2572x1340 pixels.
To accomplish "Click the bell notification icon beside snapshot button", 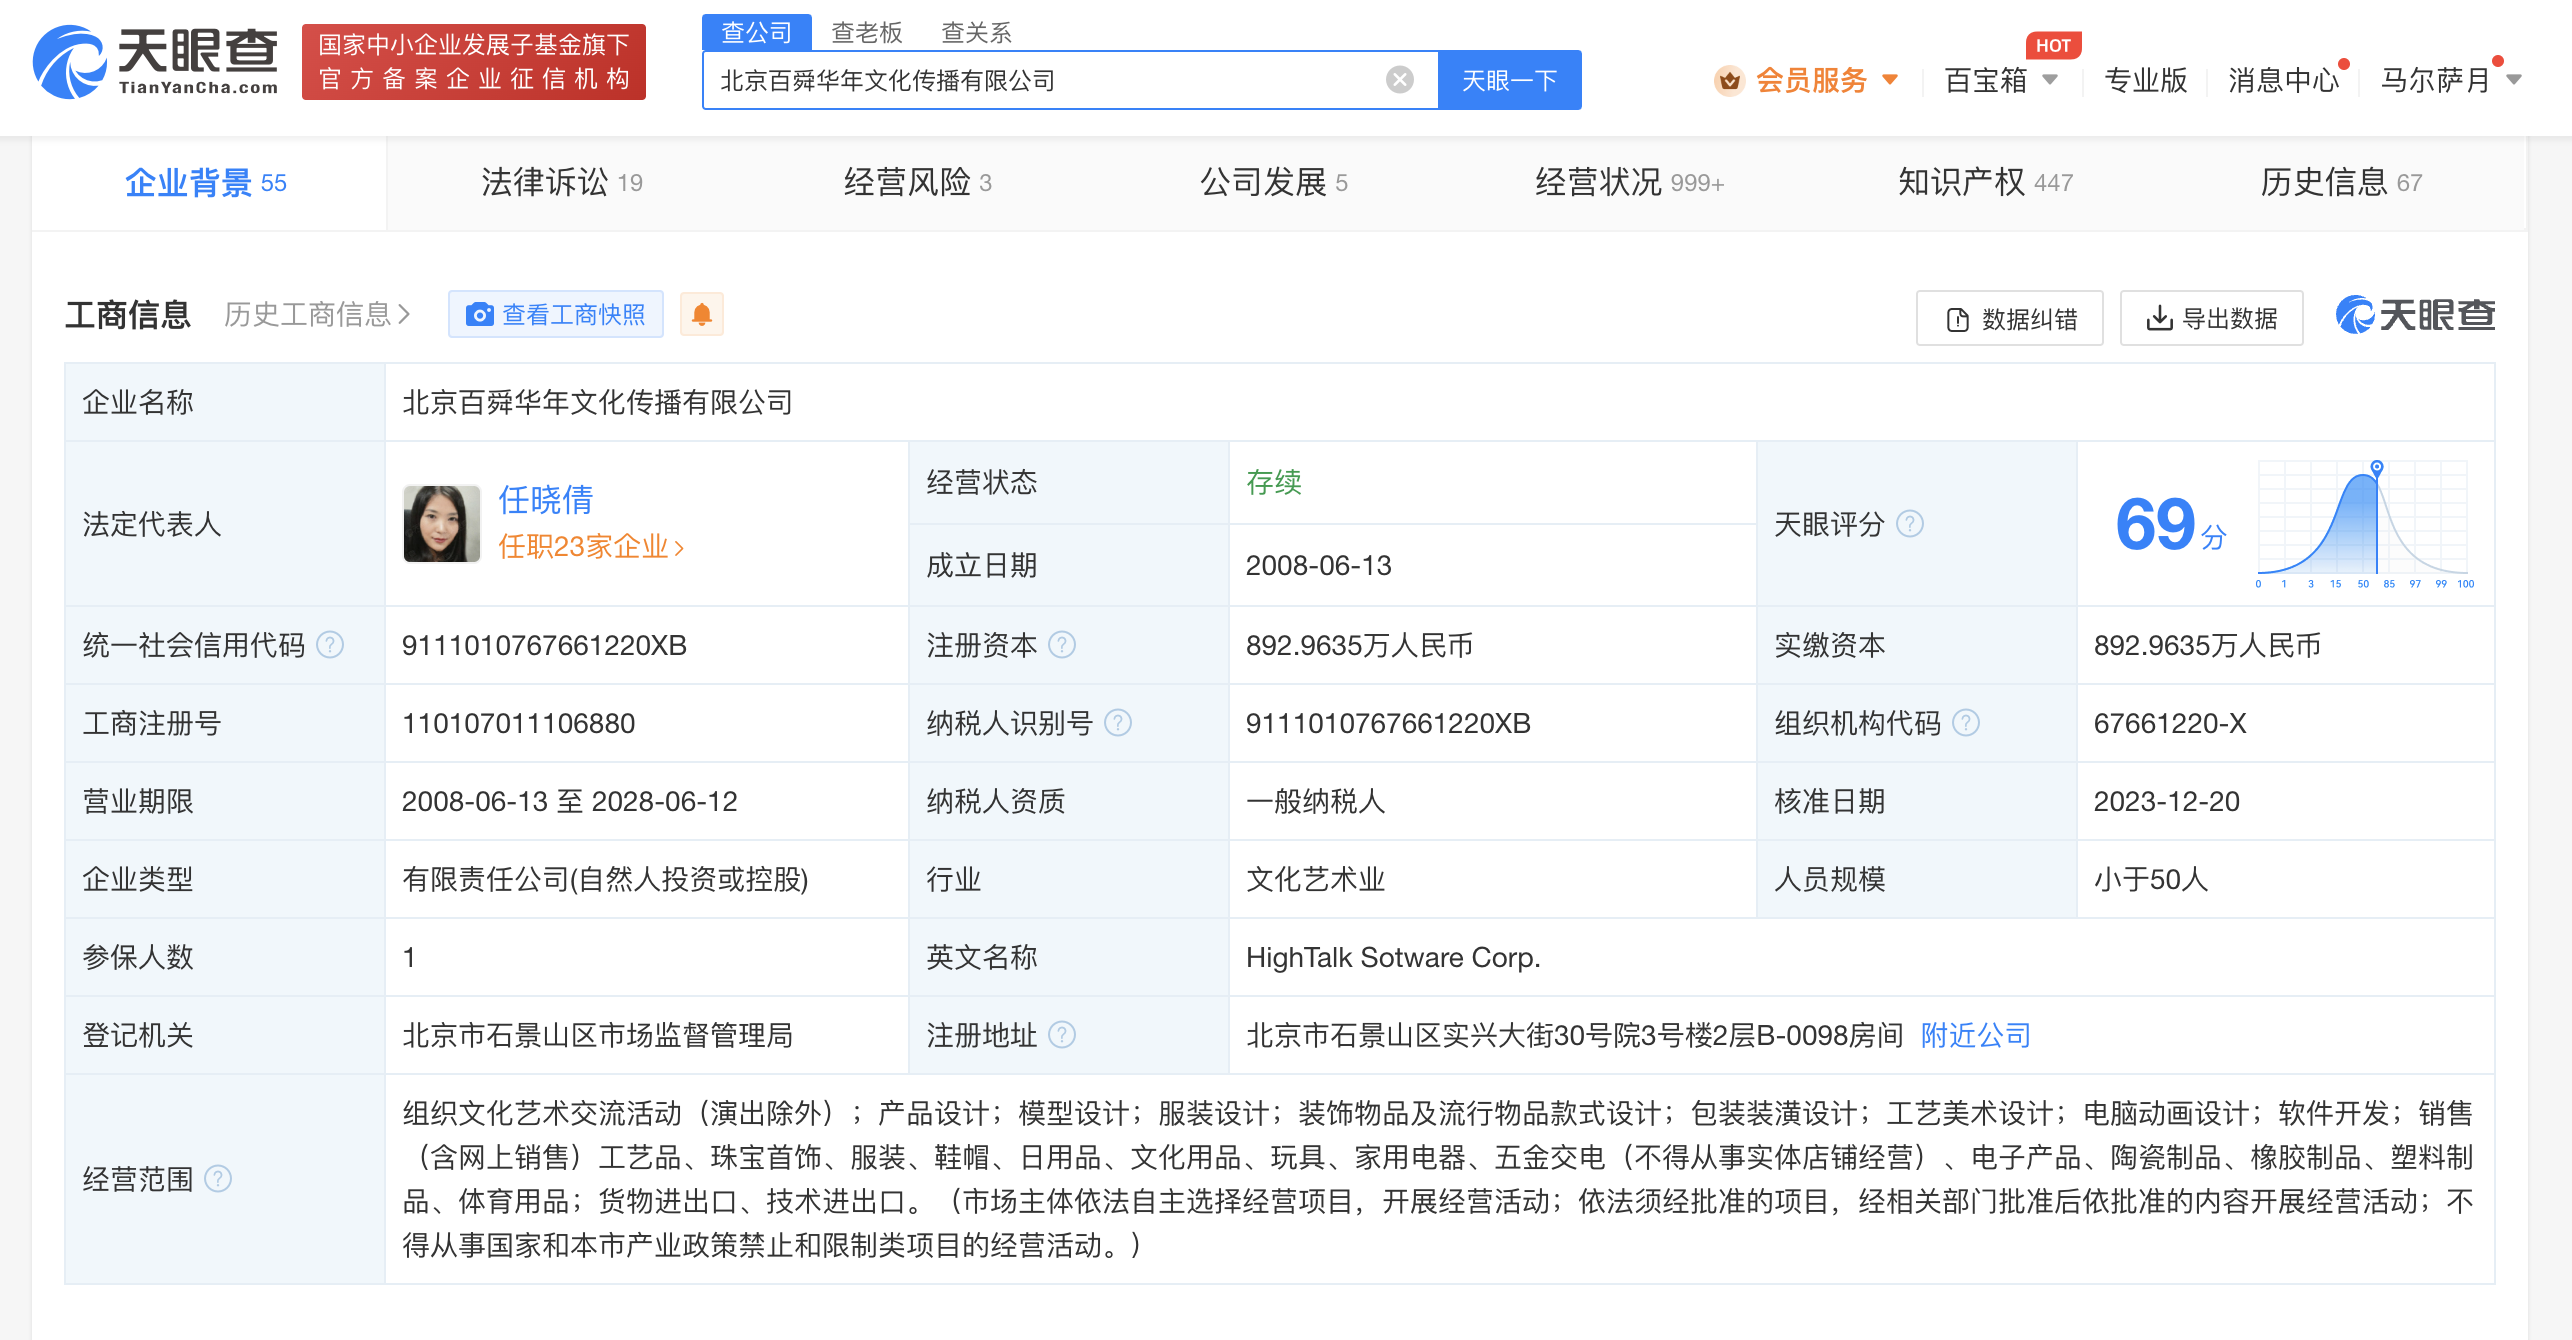I will [x=702, y=313].
